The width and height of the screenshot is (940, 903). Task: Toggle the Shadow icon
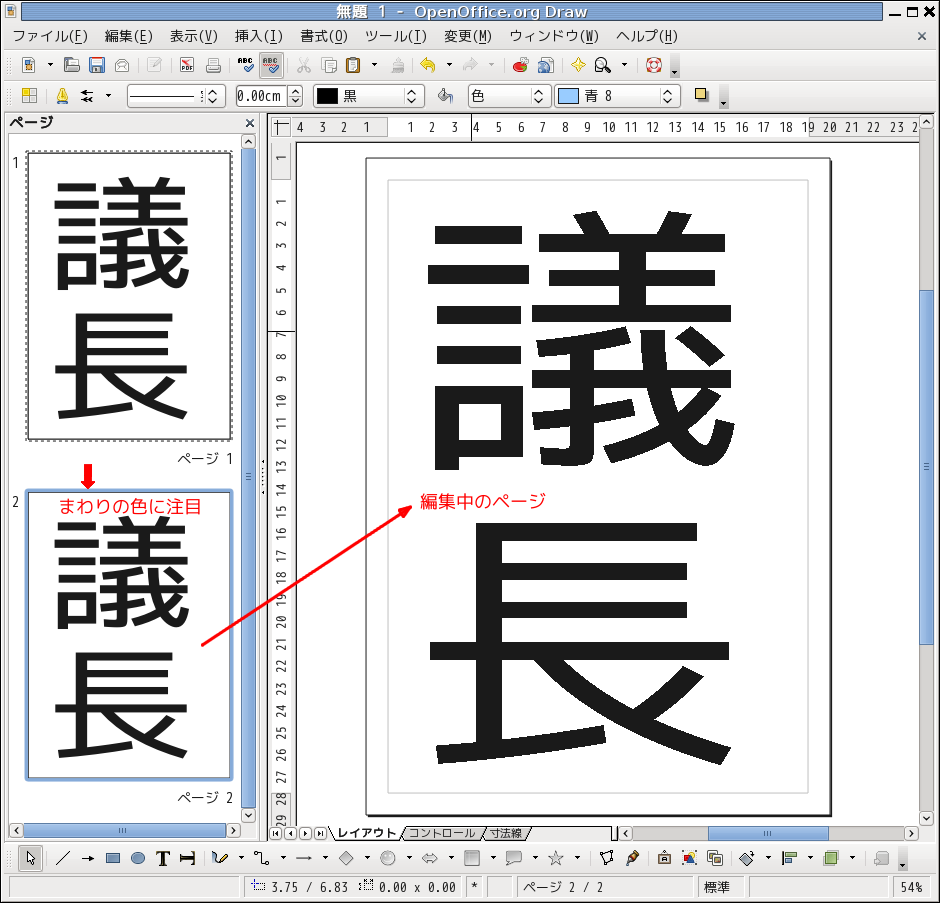tap(701, 95)
